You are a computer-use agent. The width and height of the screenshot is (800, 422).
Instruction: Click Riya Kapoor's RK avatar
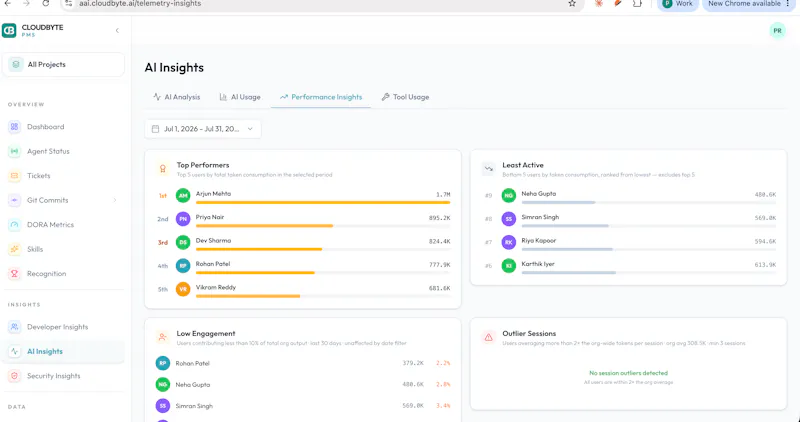509,242
